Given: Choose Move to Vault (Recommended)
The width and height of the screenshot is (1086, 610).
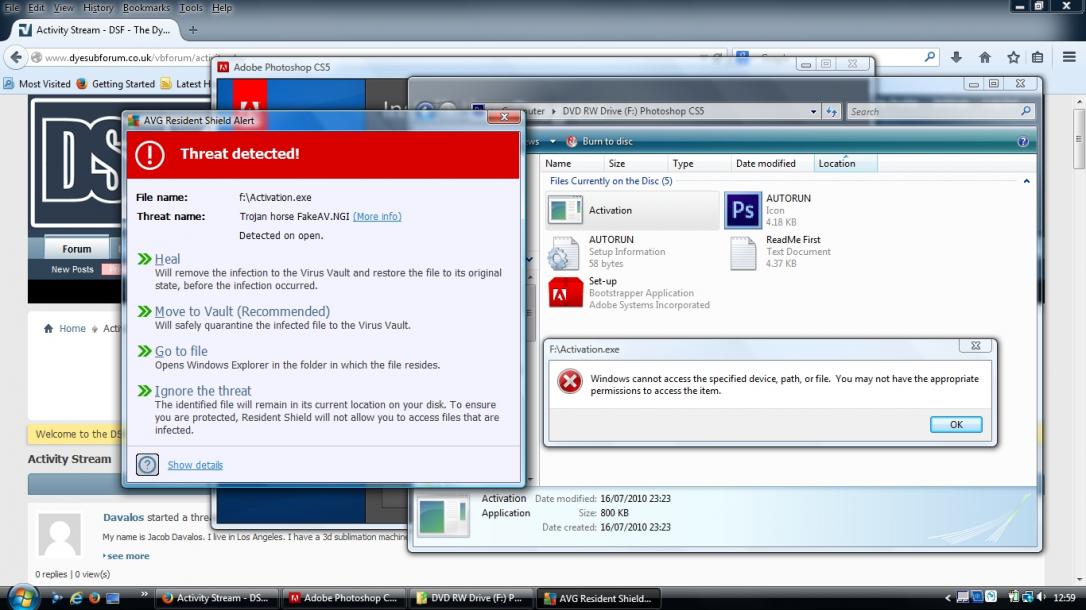Looking at the screenshot, I should click(242, 312).
